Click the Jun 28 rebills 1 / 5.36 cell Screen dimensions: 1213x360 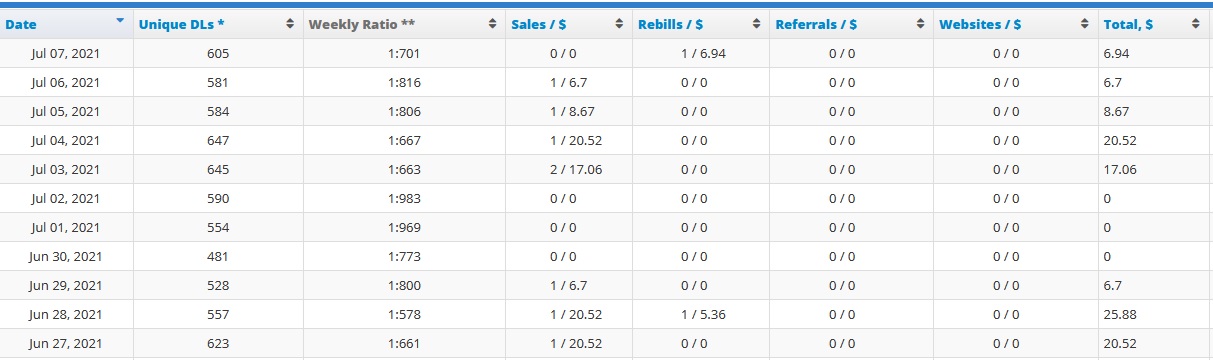[x=701, y=314]
